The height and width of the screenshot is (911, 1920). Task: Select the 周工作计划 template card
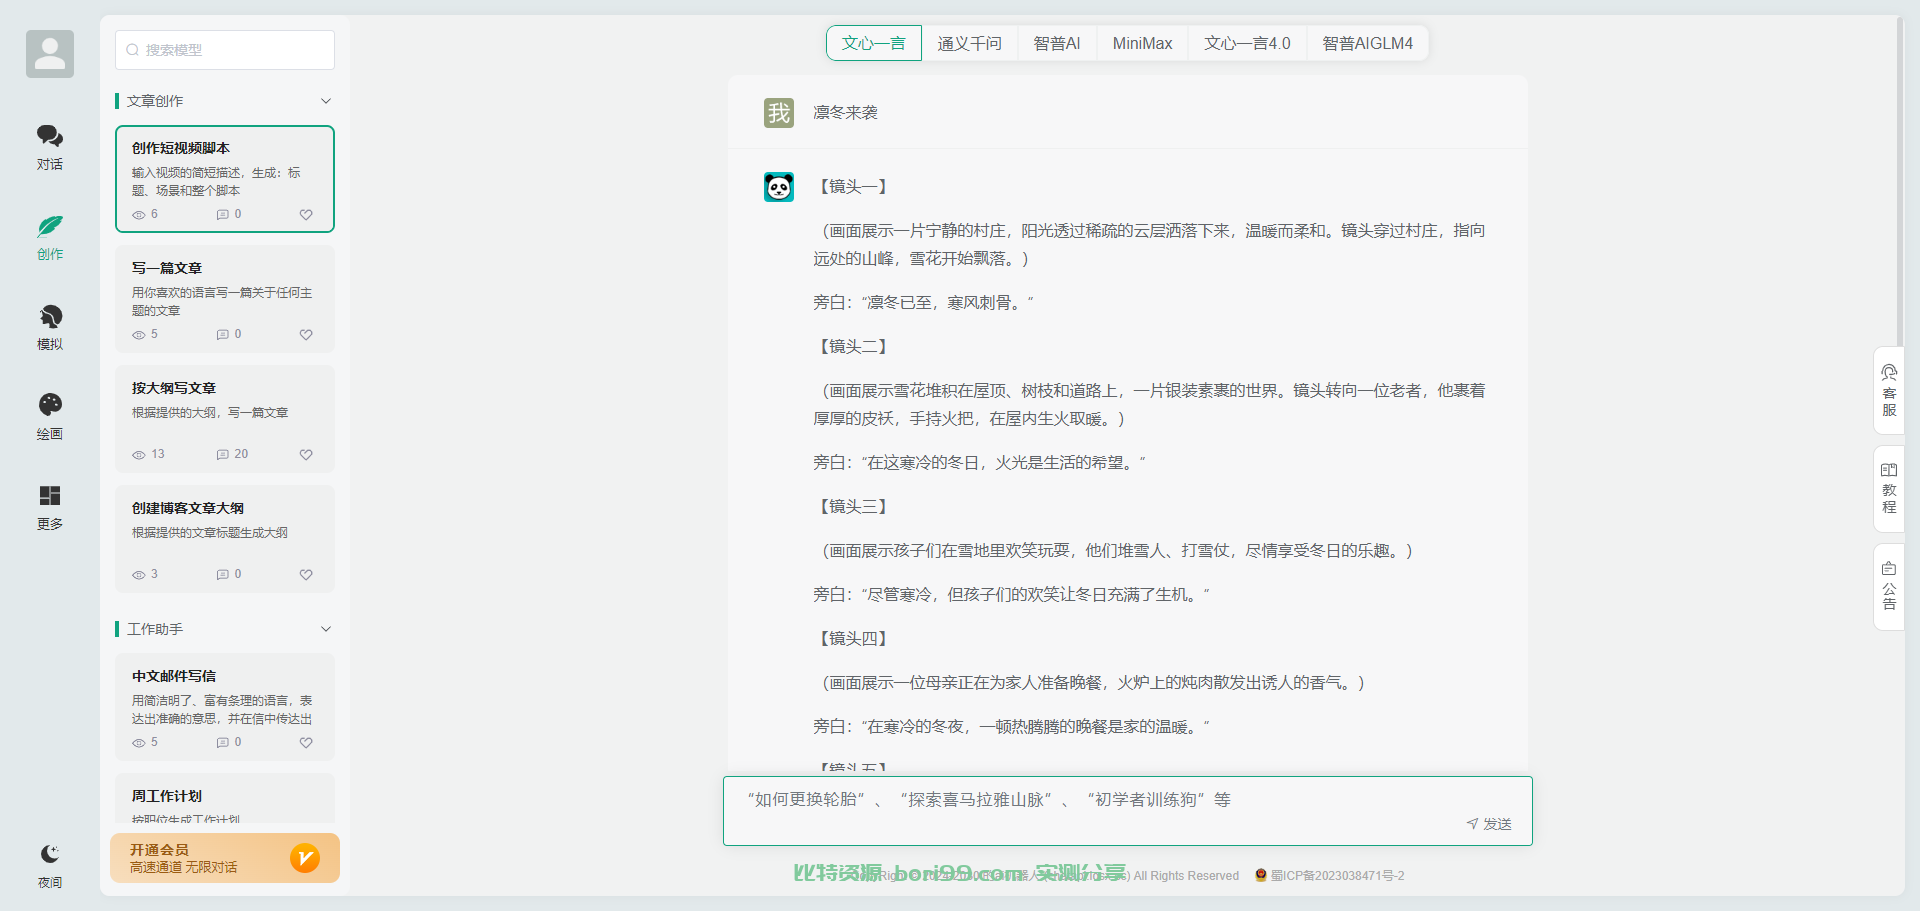click(x=225, y=799)
